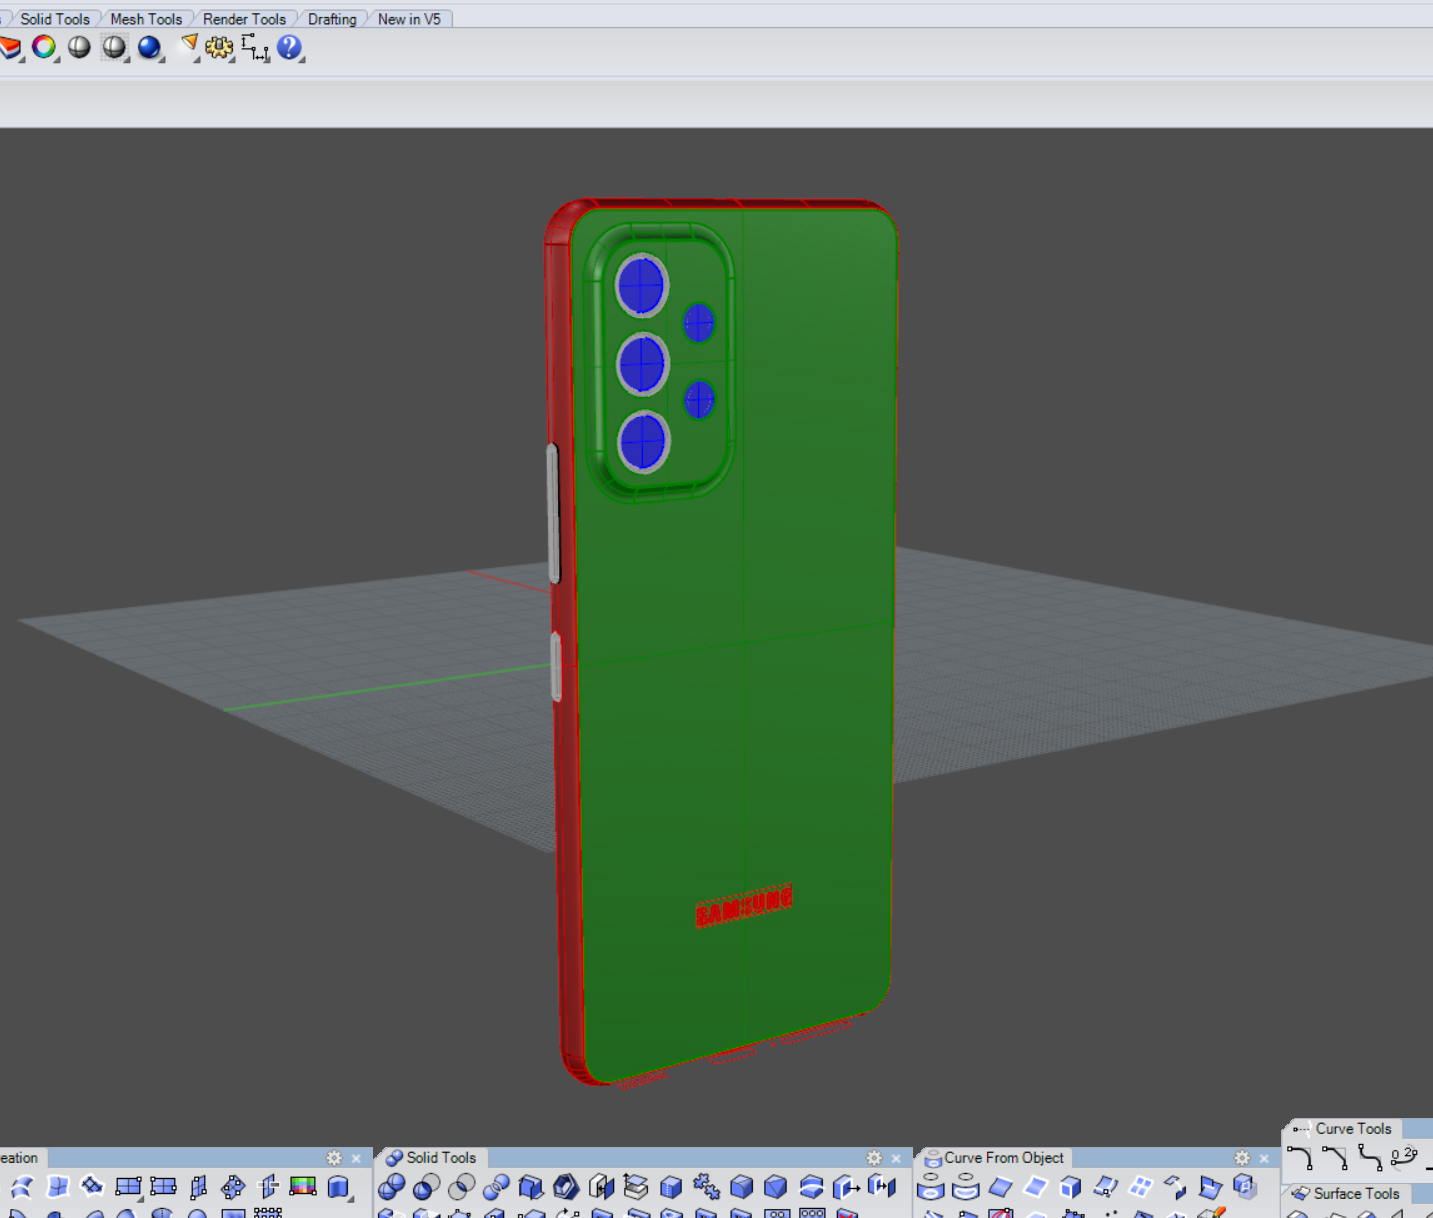Switch to the Drafting toolbar tab
The width and height of the screenshot is (1433, 1218).
pyautogui.click(x=332, y=19)
